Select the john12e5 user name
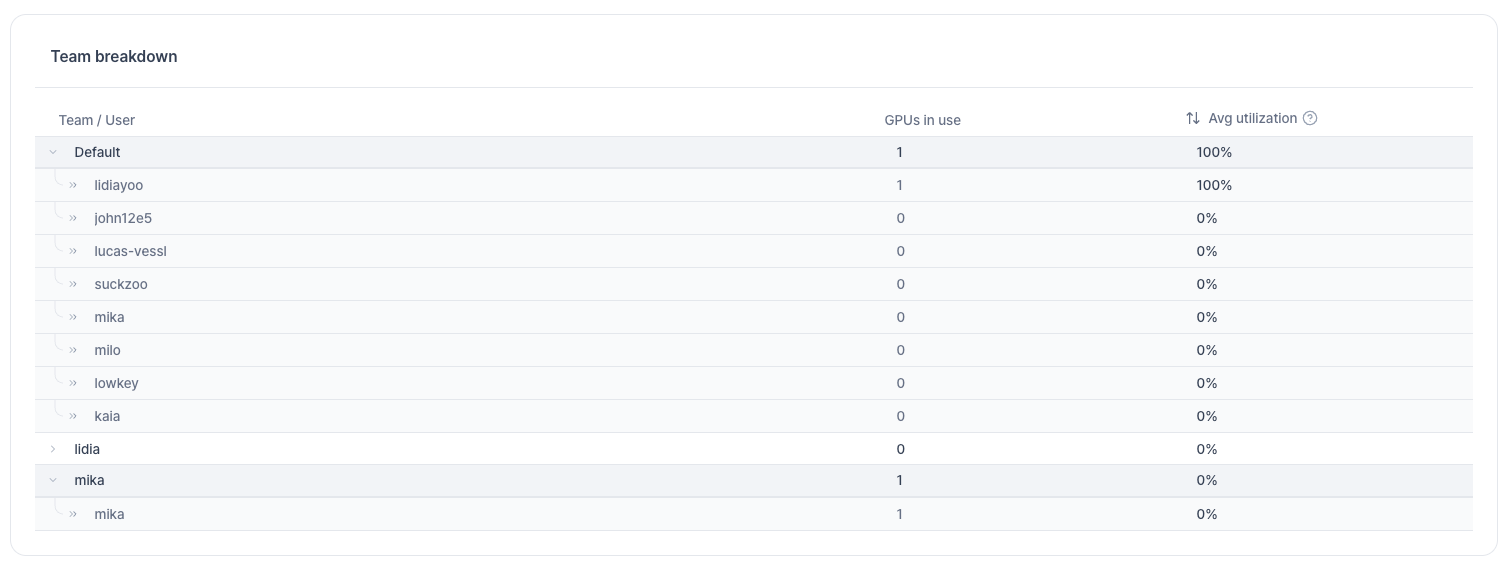The width and height of the screenshot is (1506, 564). (123, 218)
